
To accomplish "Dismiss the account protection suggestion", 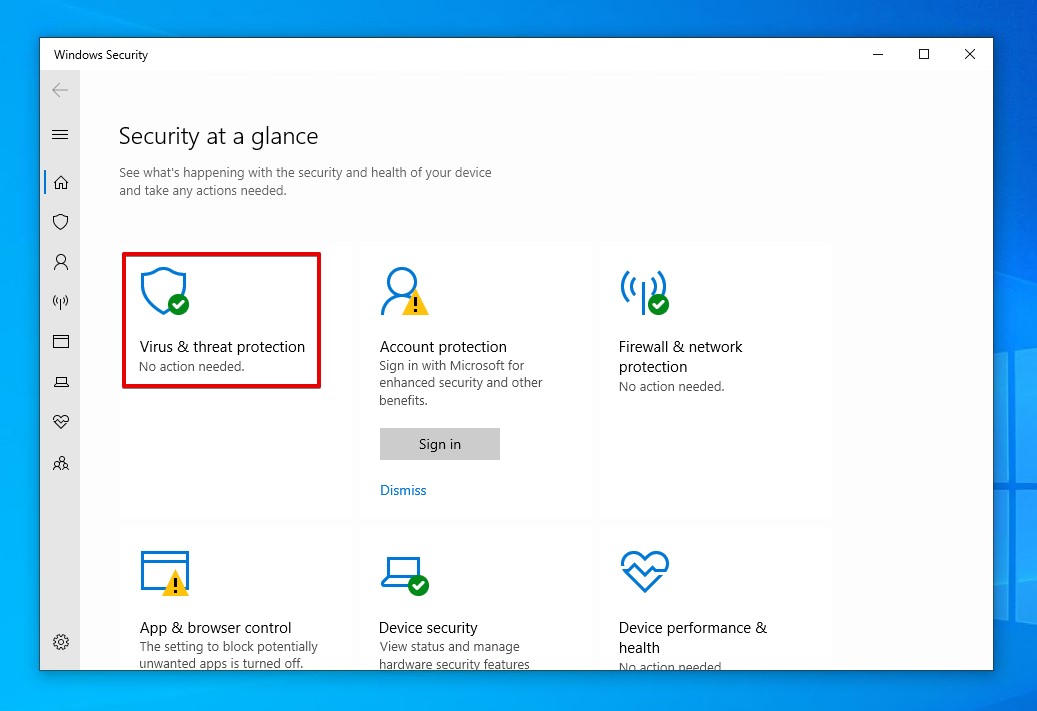I will click(x=403, y=490).
